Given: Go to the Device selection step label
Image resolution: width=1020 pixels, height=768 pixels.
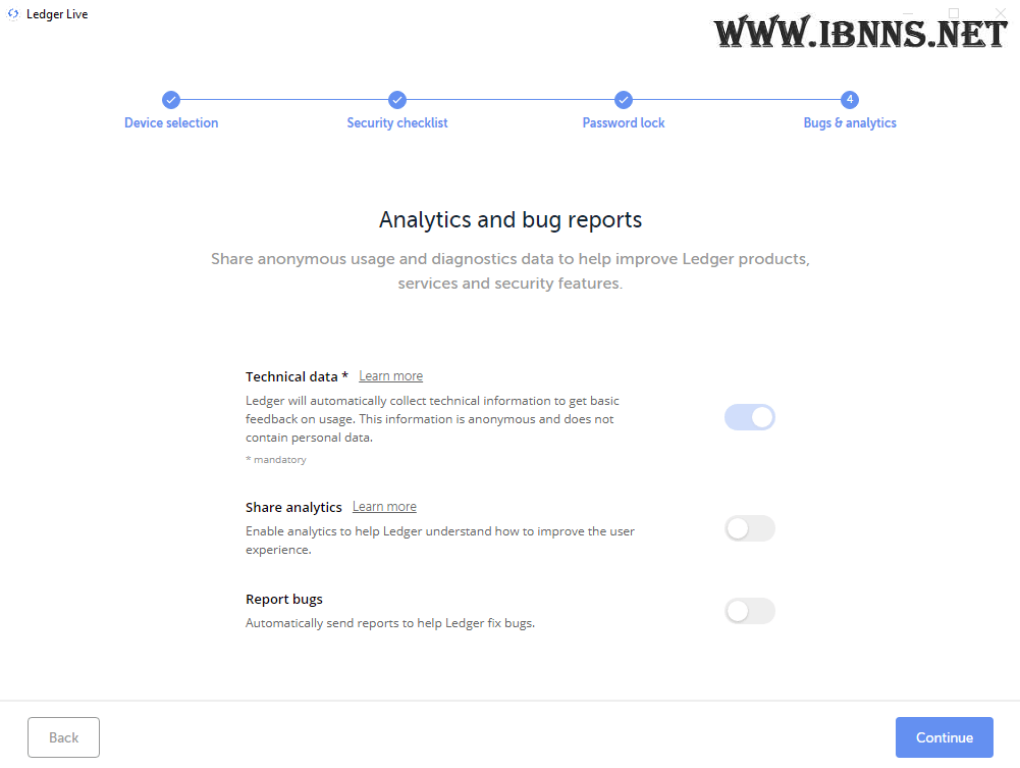Looking at the screenshot, I should coord(171,123).
